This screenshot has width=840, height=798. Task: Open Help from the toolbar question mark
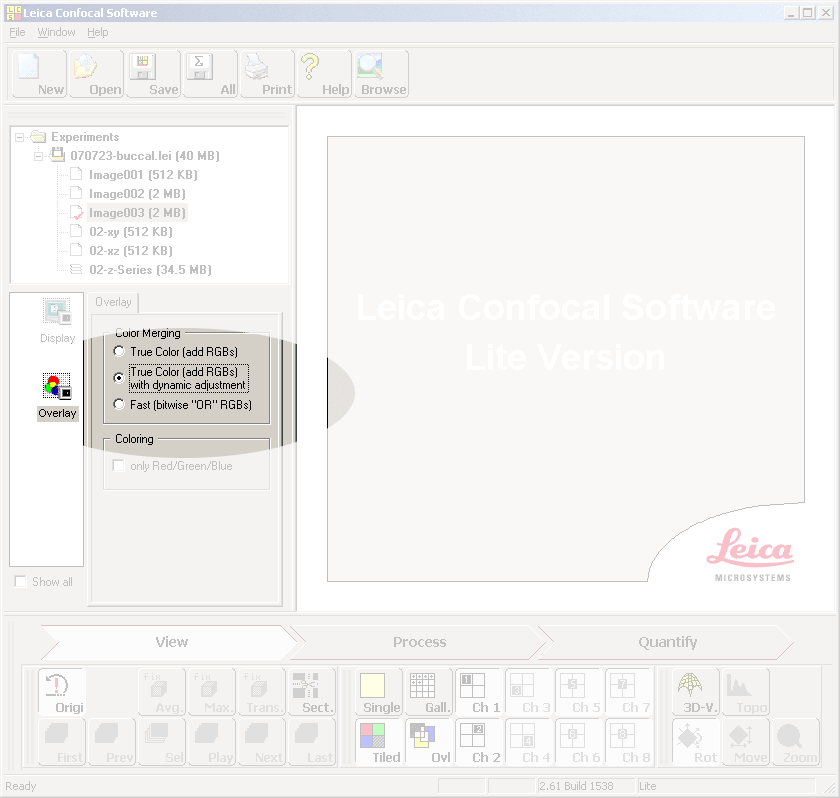point(324,74)
